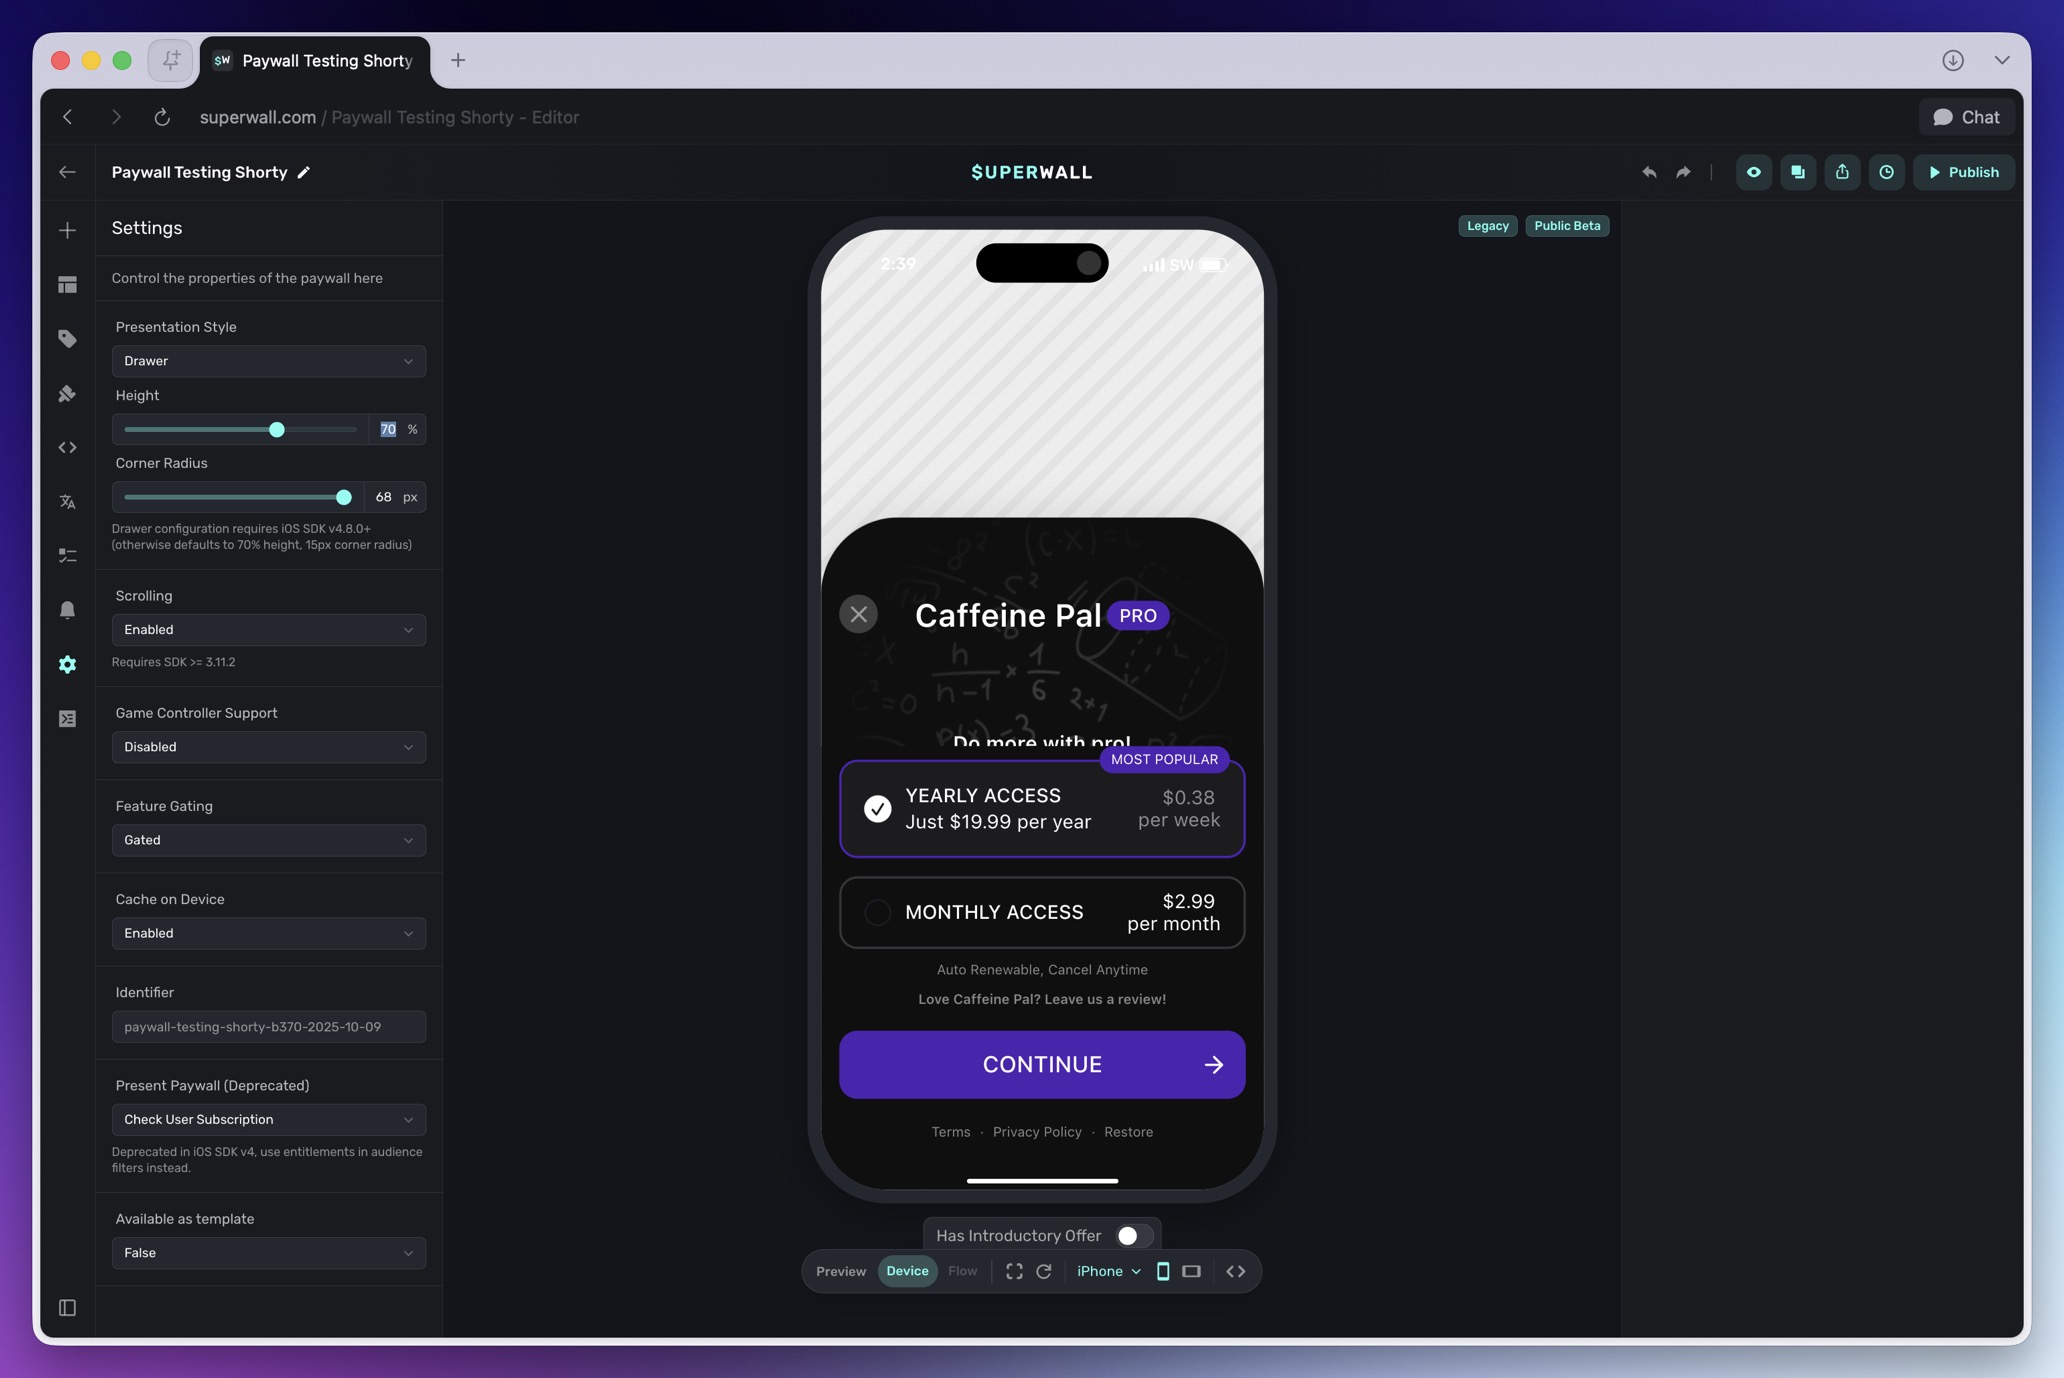The width and height of the screenshot is (2064, 1378).
Task: Expand the browser tab list chevron
Action: (x=2001, y=60)
